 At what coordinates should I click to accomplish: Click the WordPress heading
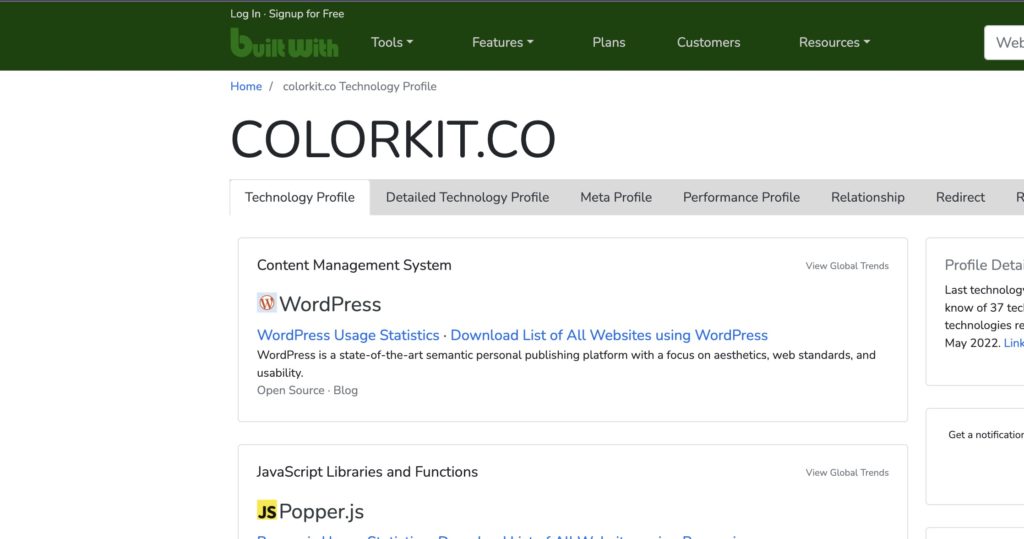tap(330, 304)
